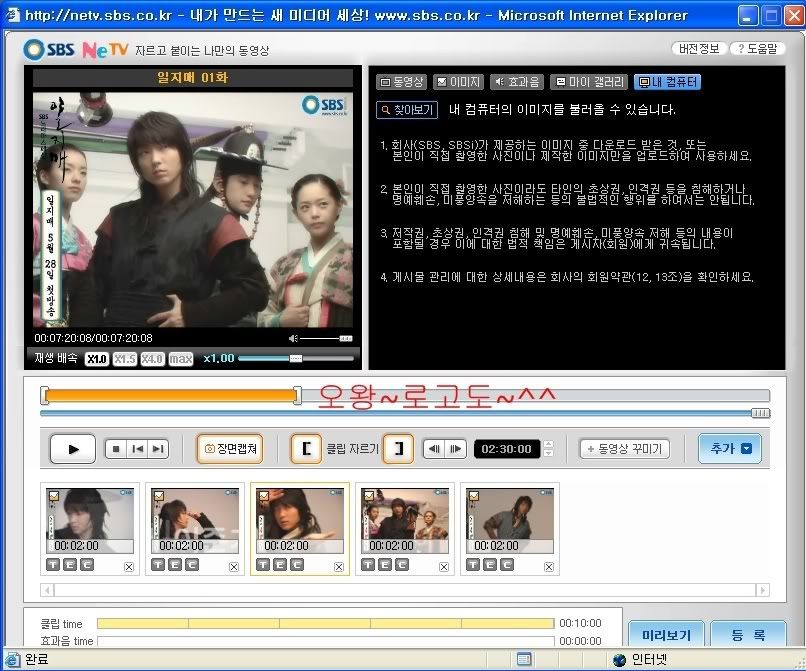Click the C icon on the first clip
Screen dimensions: 806x671
pyautogui.click(x=87, y=565)
